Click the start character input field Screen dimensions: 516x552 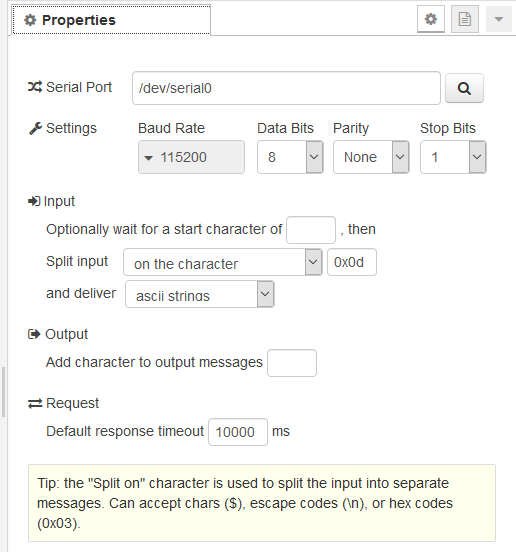pyautogui.click(x=311, y=230)
